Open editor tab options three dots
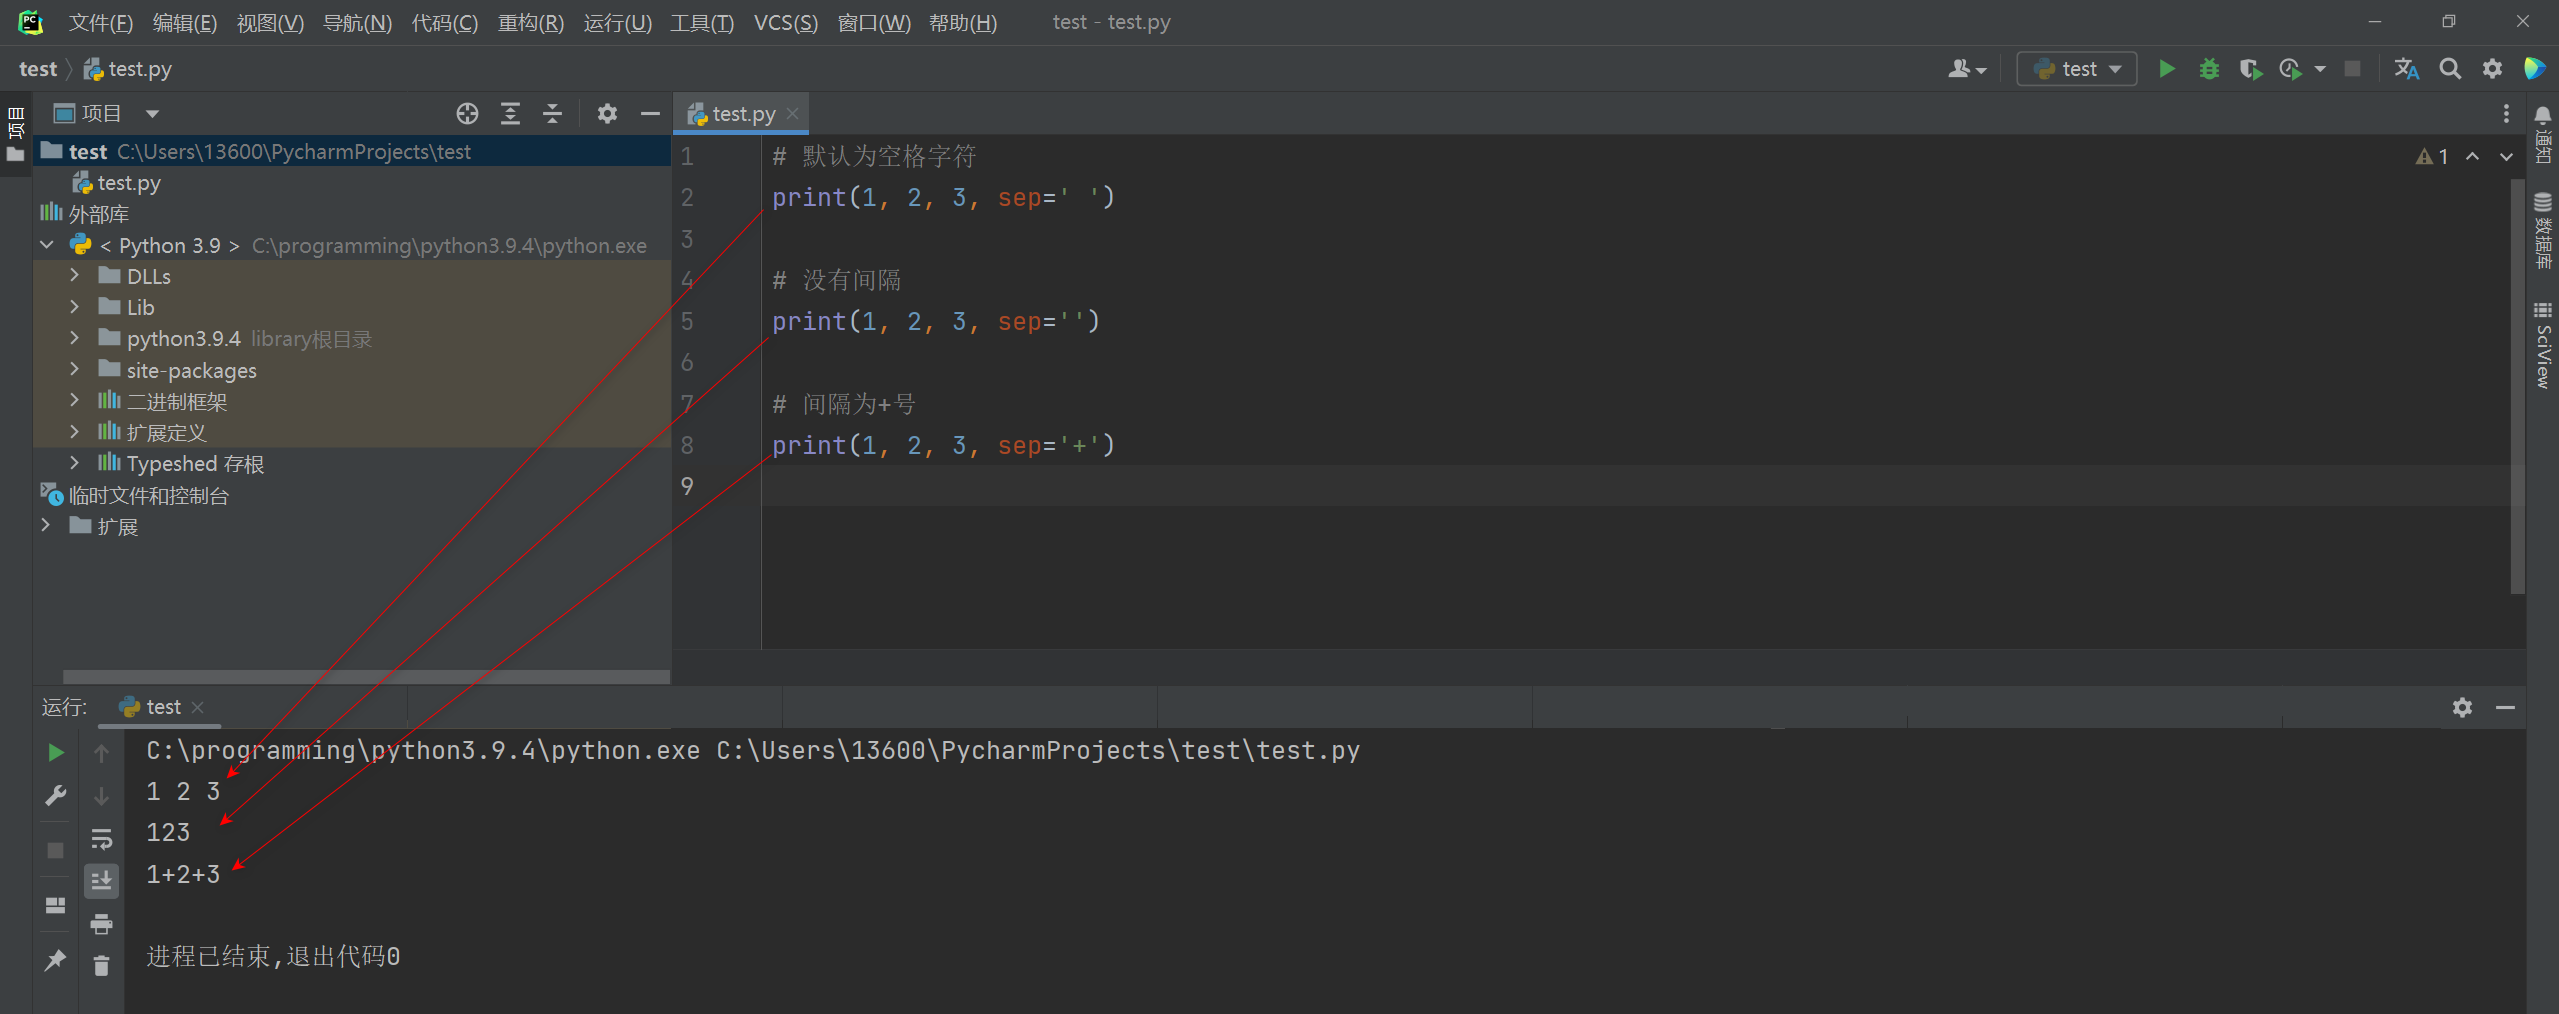Image resolution: width=2559 pixels, height=1014 pixels. tap(2505, 114)
